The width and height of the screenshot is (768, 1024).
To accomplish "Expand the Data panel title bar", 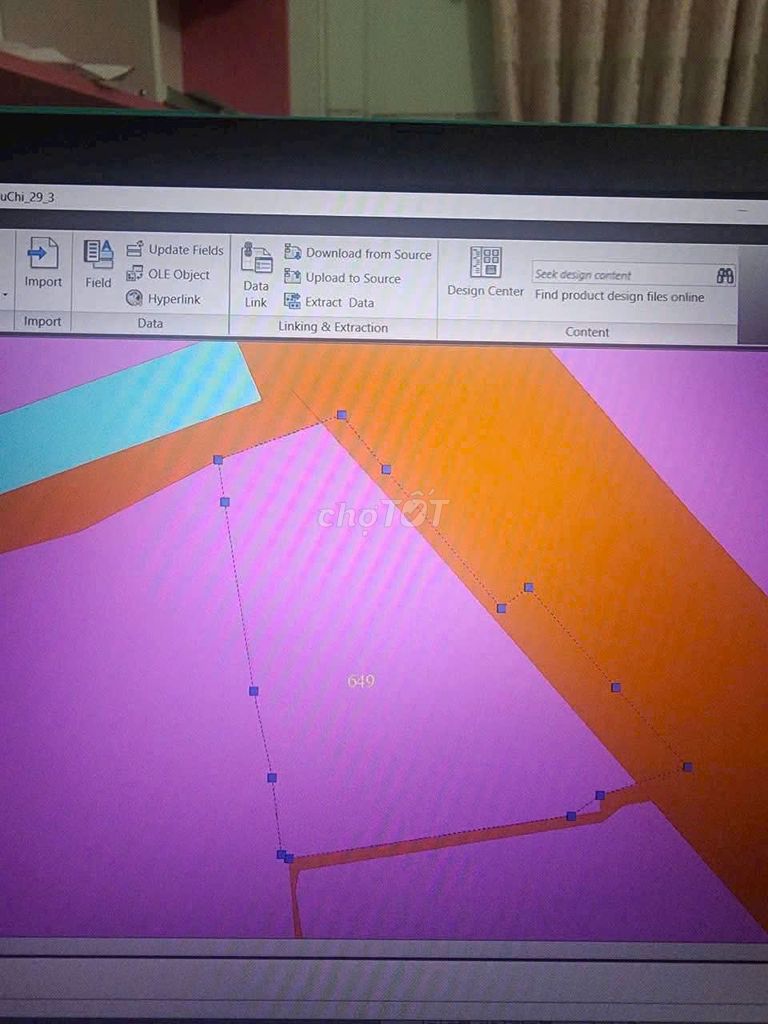I will [x=150, y=323].
